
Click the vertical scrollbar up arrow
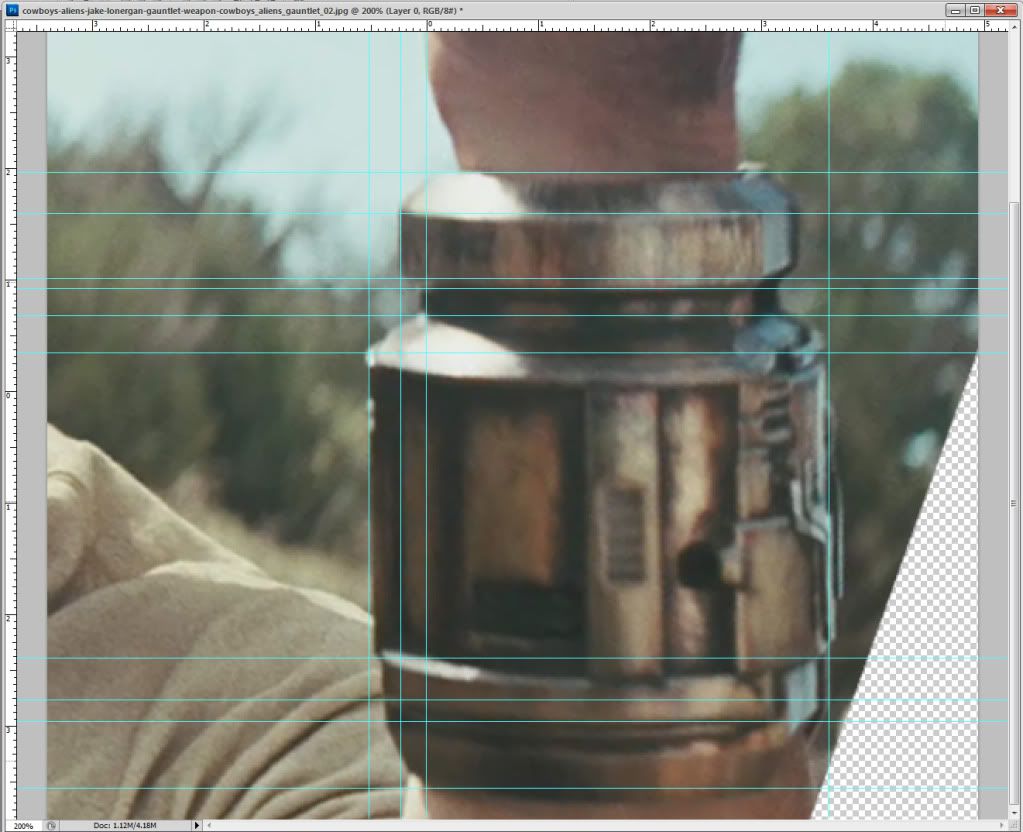click(1013, 25)
